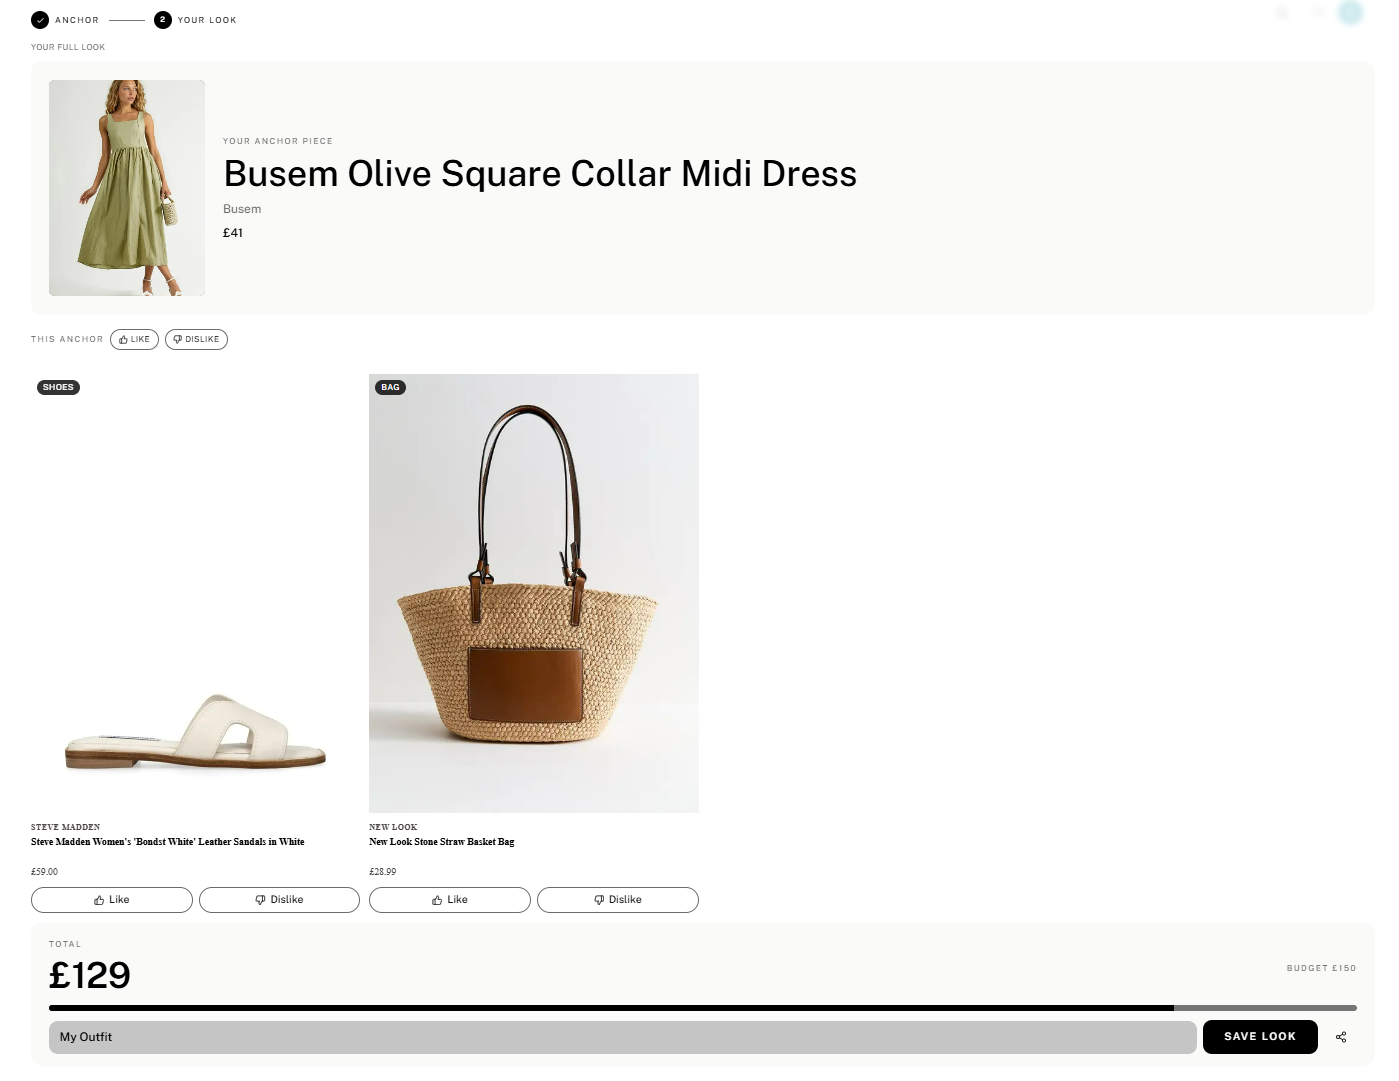Screen dimensions: 1399x1081
Task: Click the step 2 Your Look indicator
Action: [163, 20]
